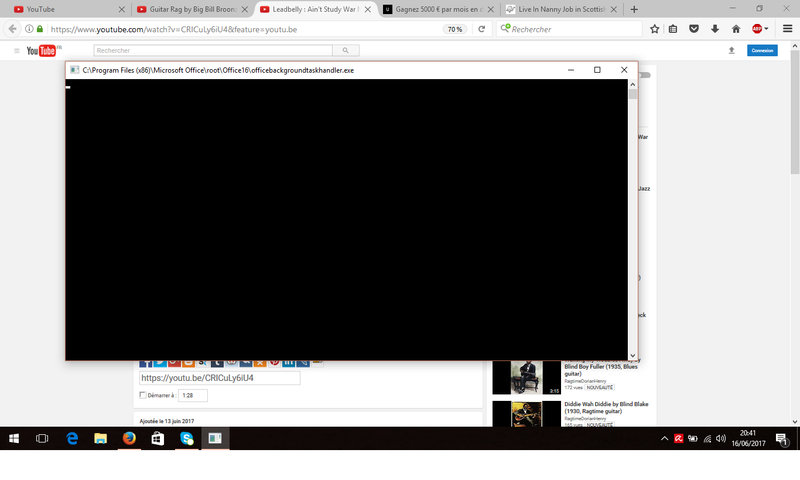Open Skype from taskbar
This screenshot has height=480, width=800.
tap(187, 438)
